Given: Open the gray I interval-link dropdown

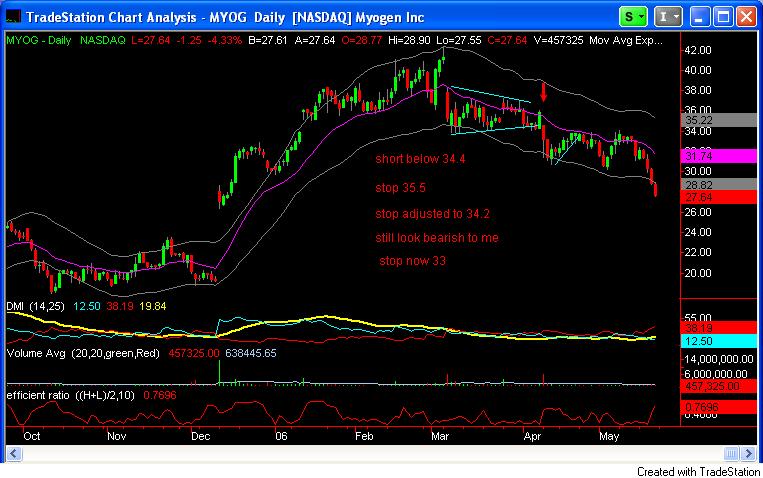Looking at the screenshot, I should pos(668,17).
